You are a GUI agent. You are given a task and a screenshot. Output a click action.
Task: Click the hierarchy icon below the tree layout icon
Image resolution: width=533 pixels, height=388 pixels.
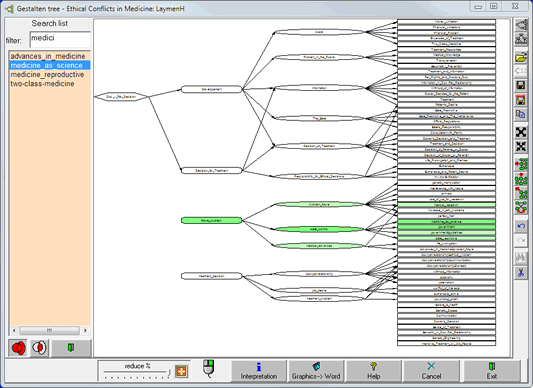(520, 39)
